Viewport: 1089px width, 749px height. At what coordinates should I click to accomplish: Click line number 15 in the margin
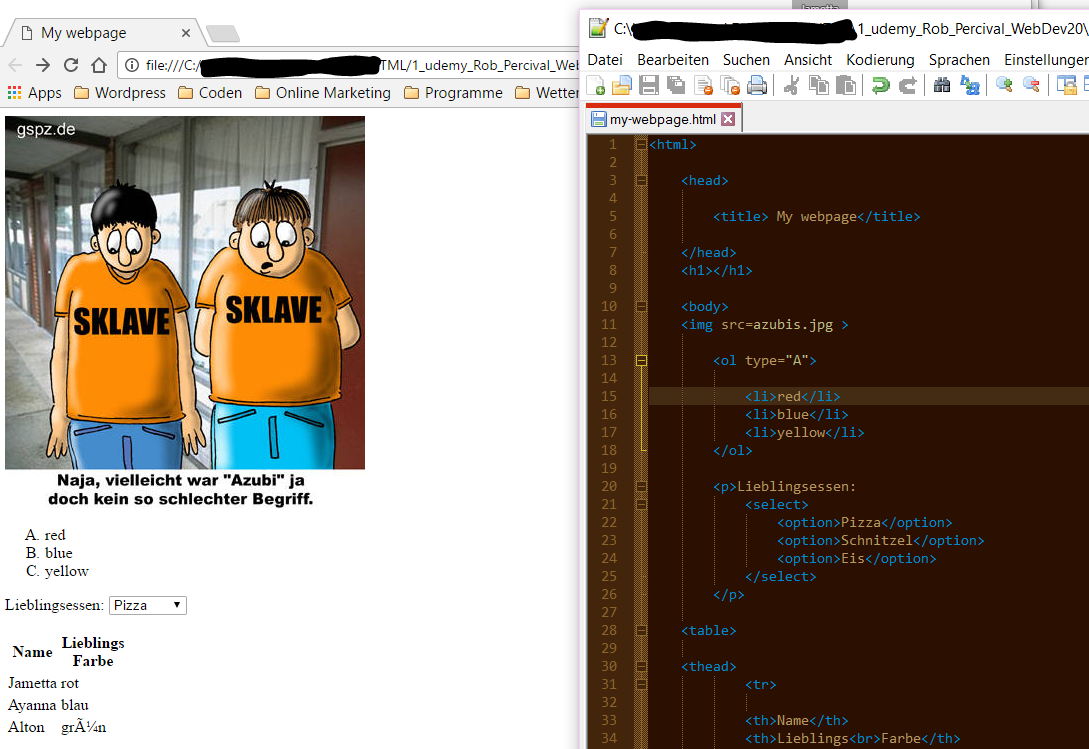click(x=609, y=396)
